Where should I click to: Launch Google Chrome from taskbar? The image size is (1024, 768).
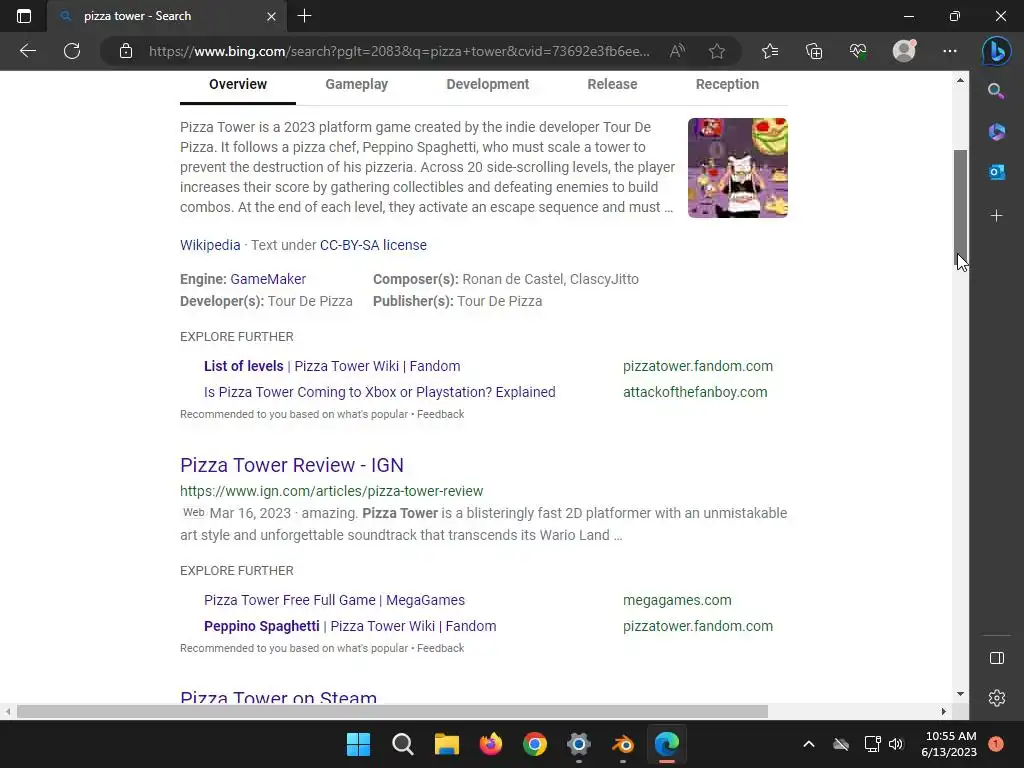(535, 744)
